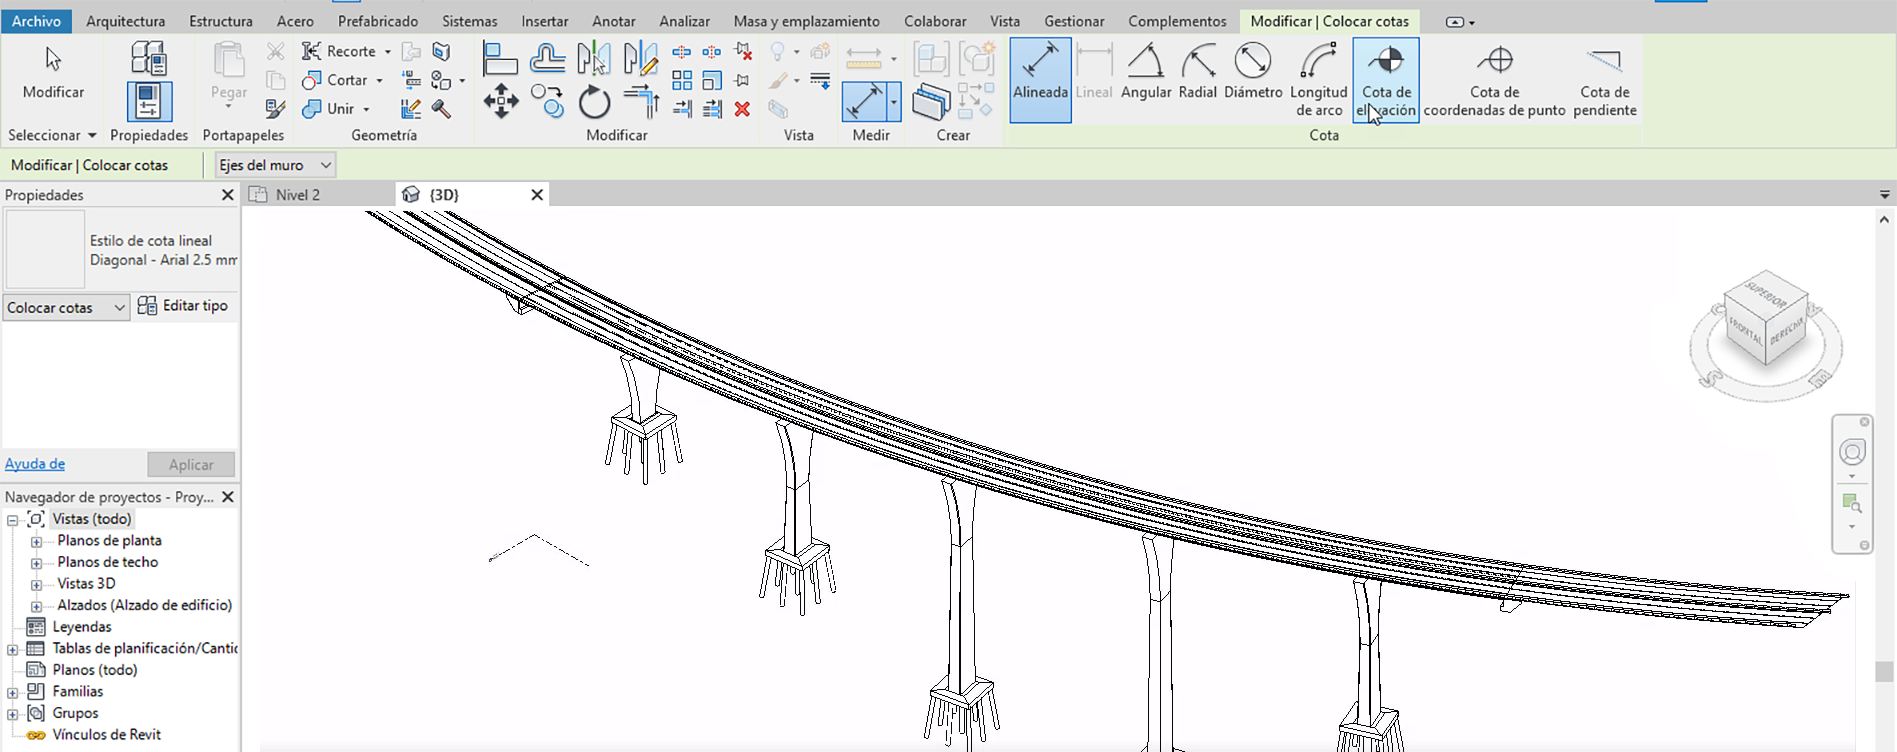Open the Anotar ribbon tab

click(614, 21)
